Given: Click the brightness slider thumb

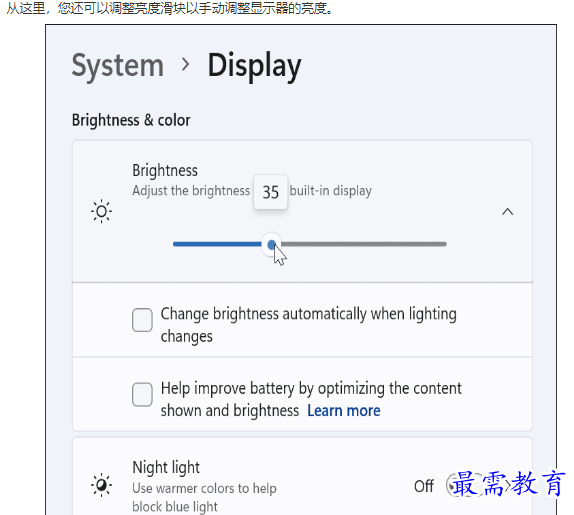Looking at the screenshot, I should coord(271,245).
